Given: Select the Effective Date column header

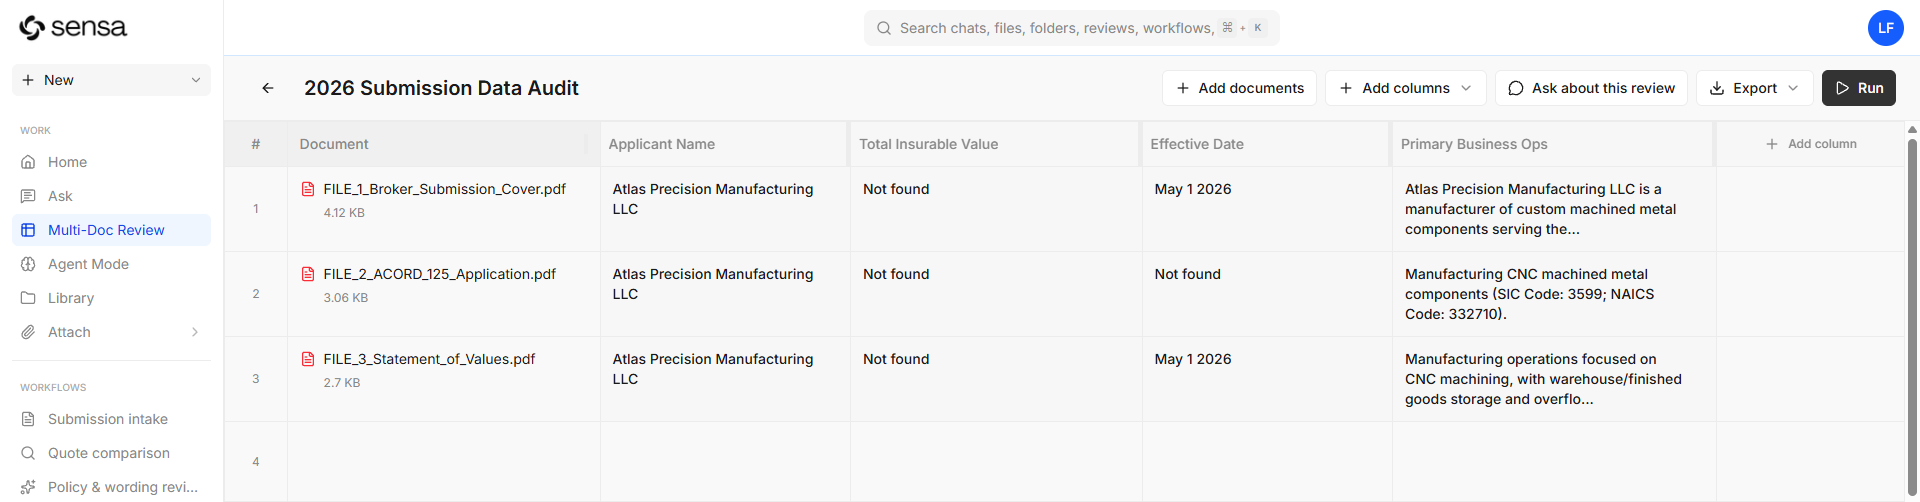Looking at the screenshot, I should (x=1266, y=144).
